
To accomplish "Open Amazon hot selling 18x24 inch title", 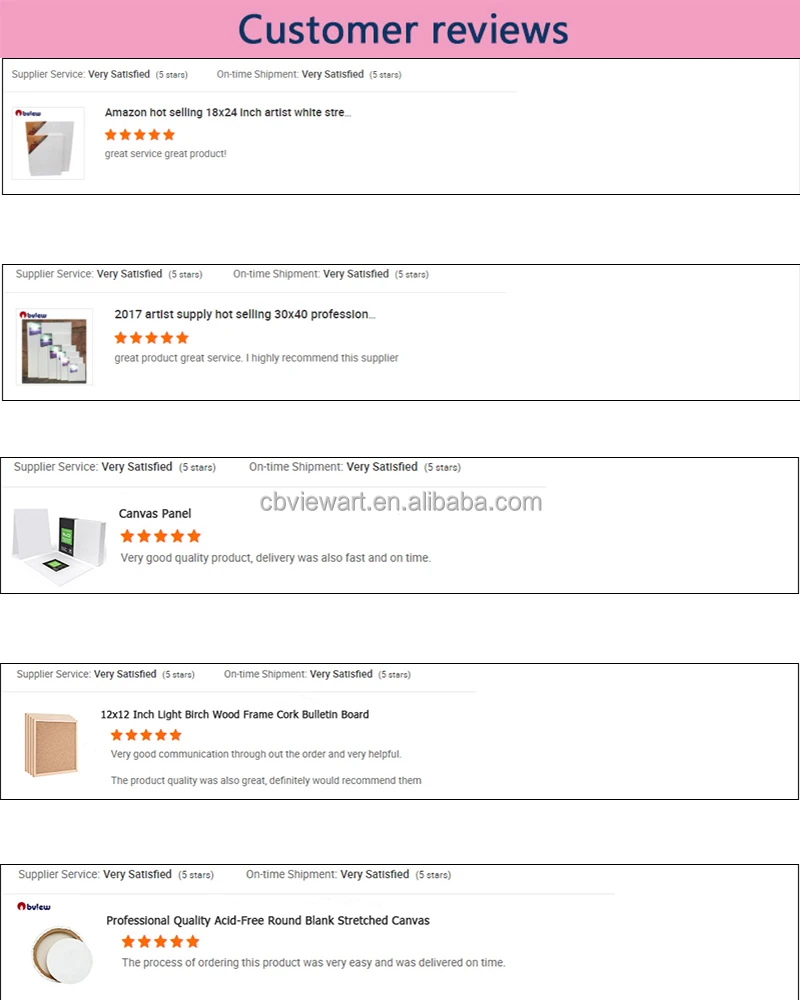I will tap(228, 113).
